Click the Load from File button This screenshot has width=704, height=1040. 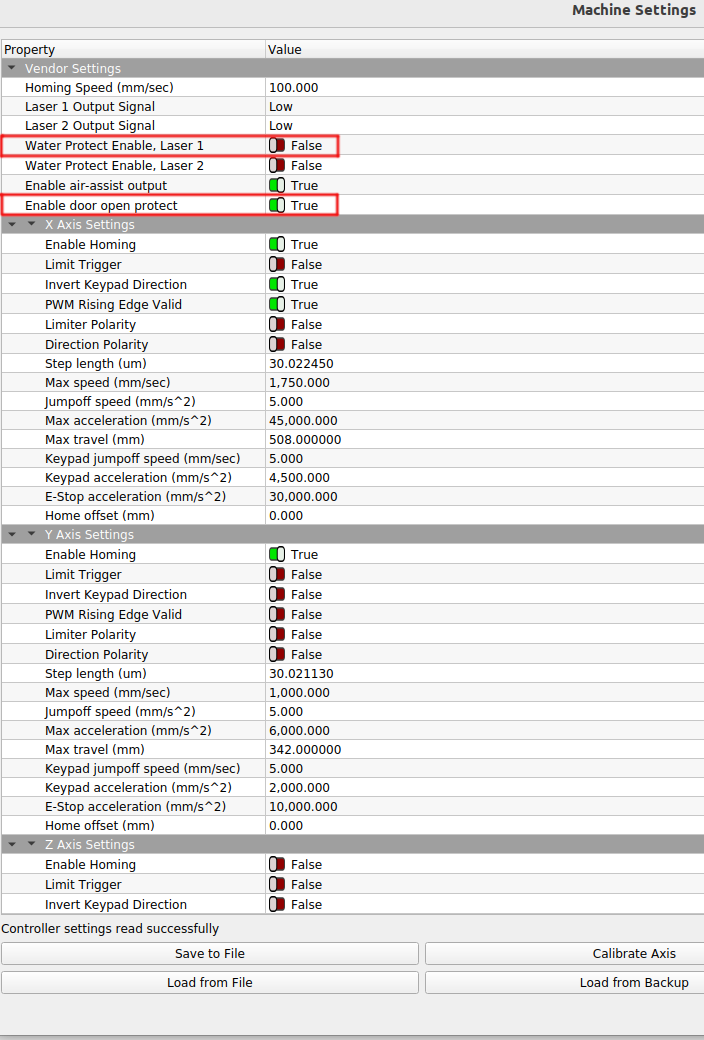pos(210,983)
